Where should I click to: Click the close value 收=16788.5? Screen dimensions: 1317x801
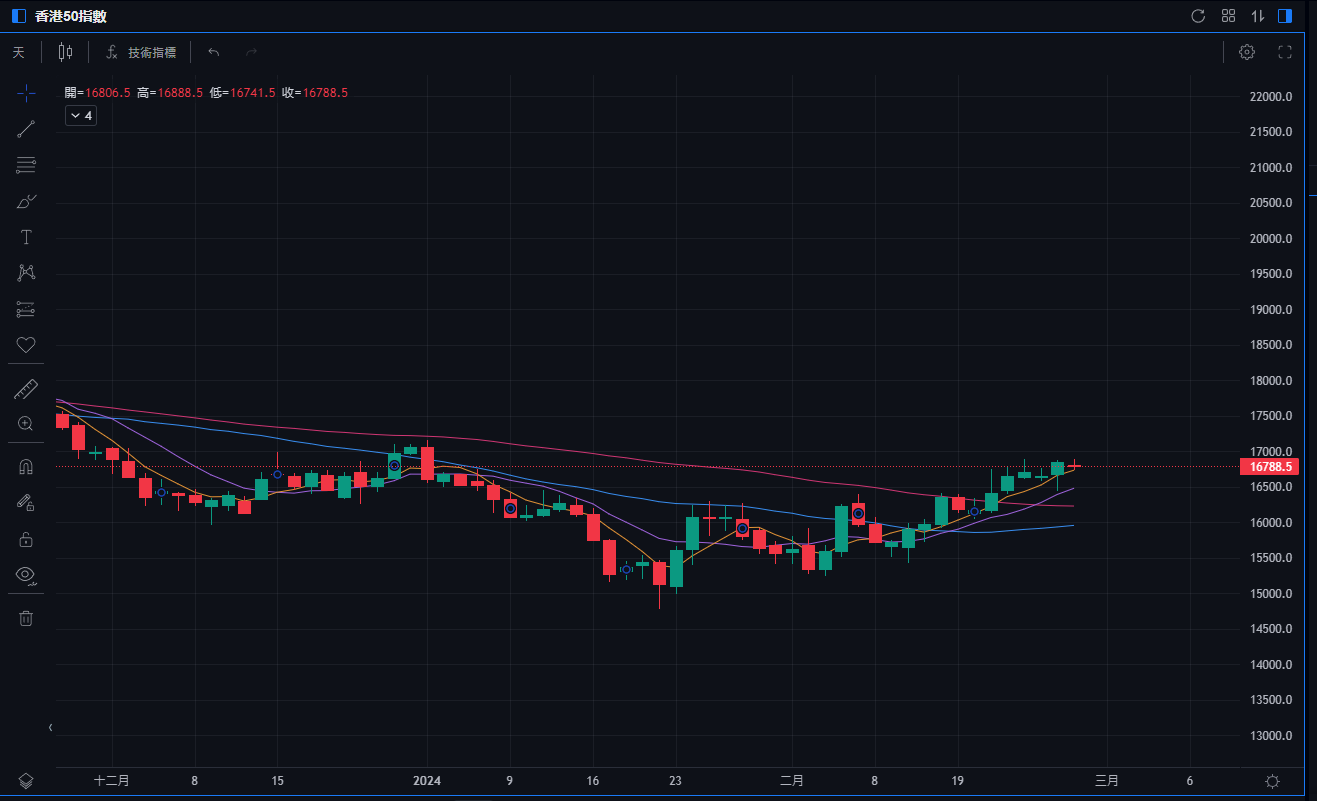(x=314, y=92)
